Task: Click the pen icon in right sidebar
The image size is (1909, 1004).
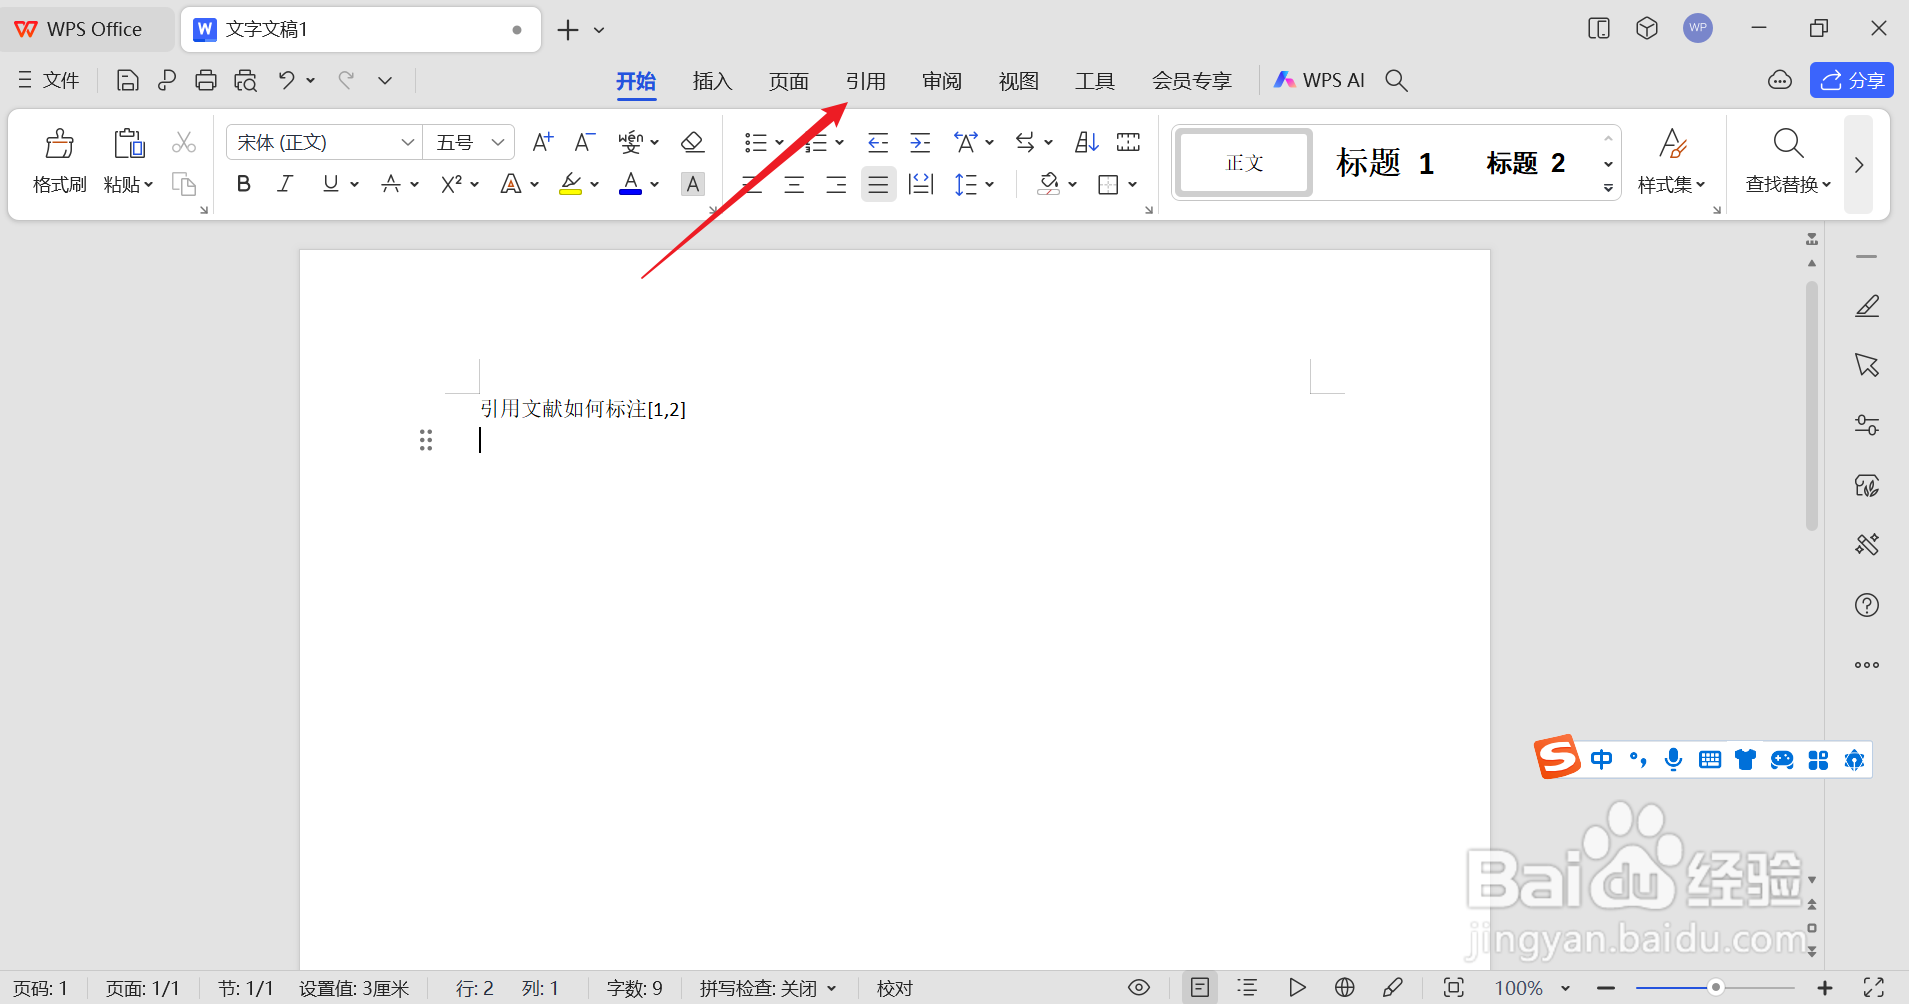Action: pyautogui.click(x=1867, y=305)
